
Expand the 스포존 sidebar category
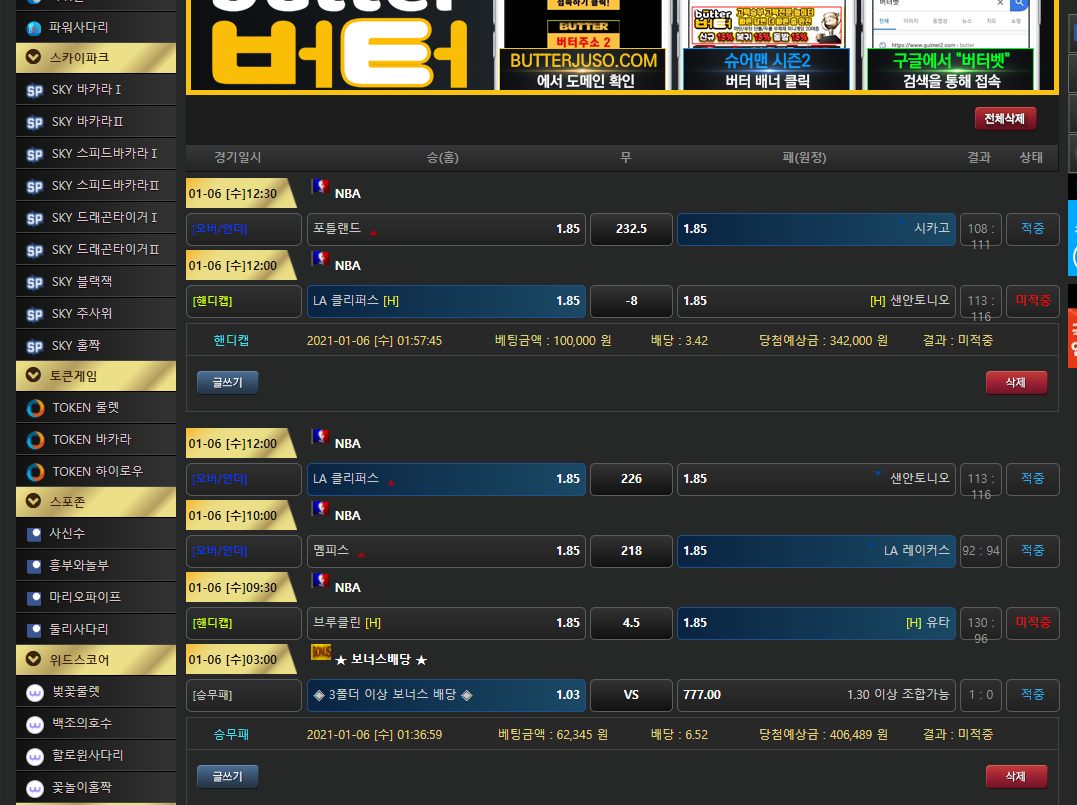tap(35, 503)
